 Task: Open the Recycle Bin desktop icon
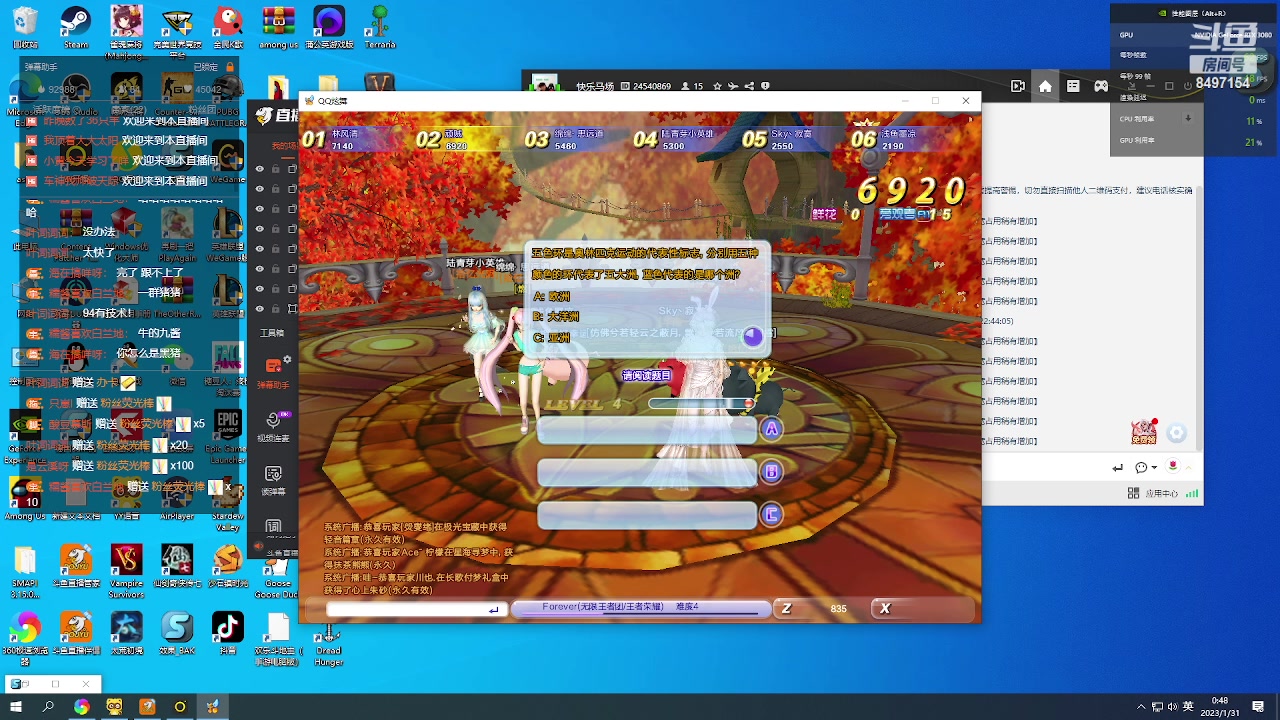click(25, 27)
